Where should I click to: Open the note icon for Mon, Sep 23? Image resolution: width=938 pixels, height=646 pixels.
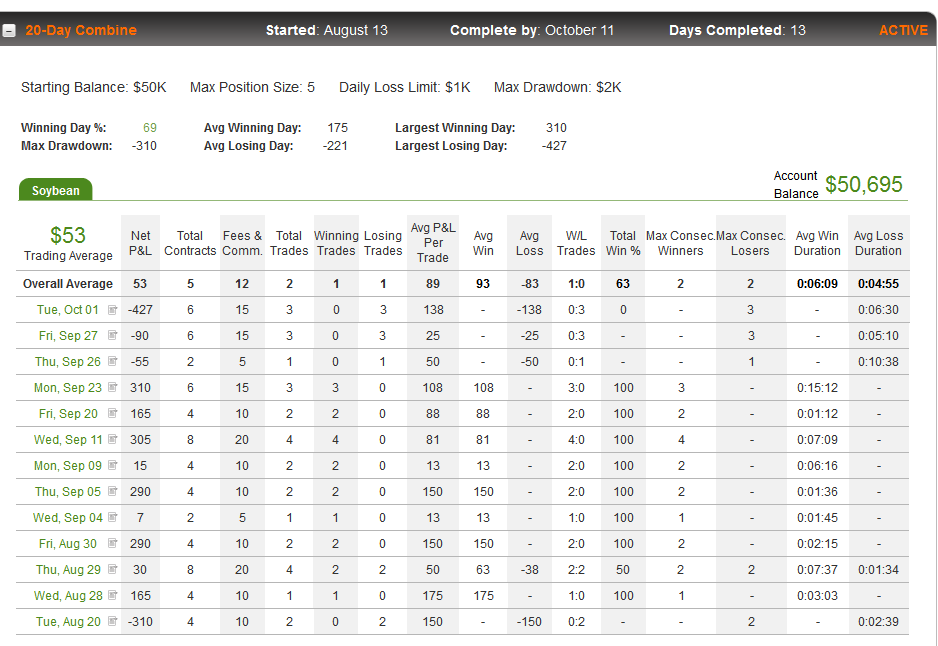coord(112,387)
